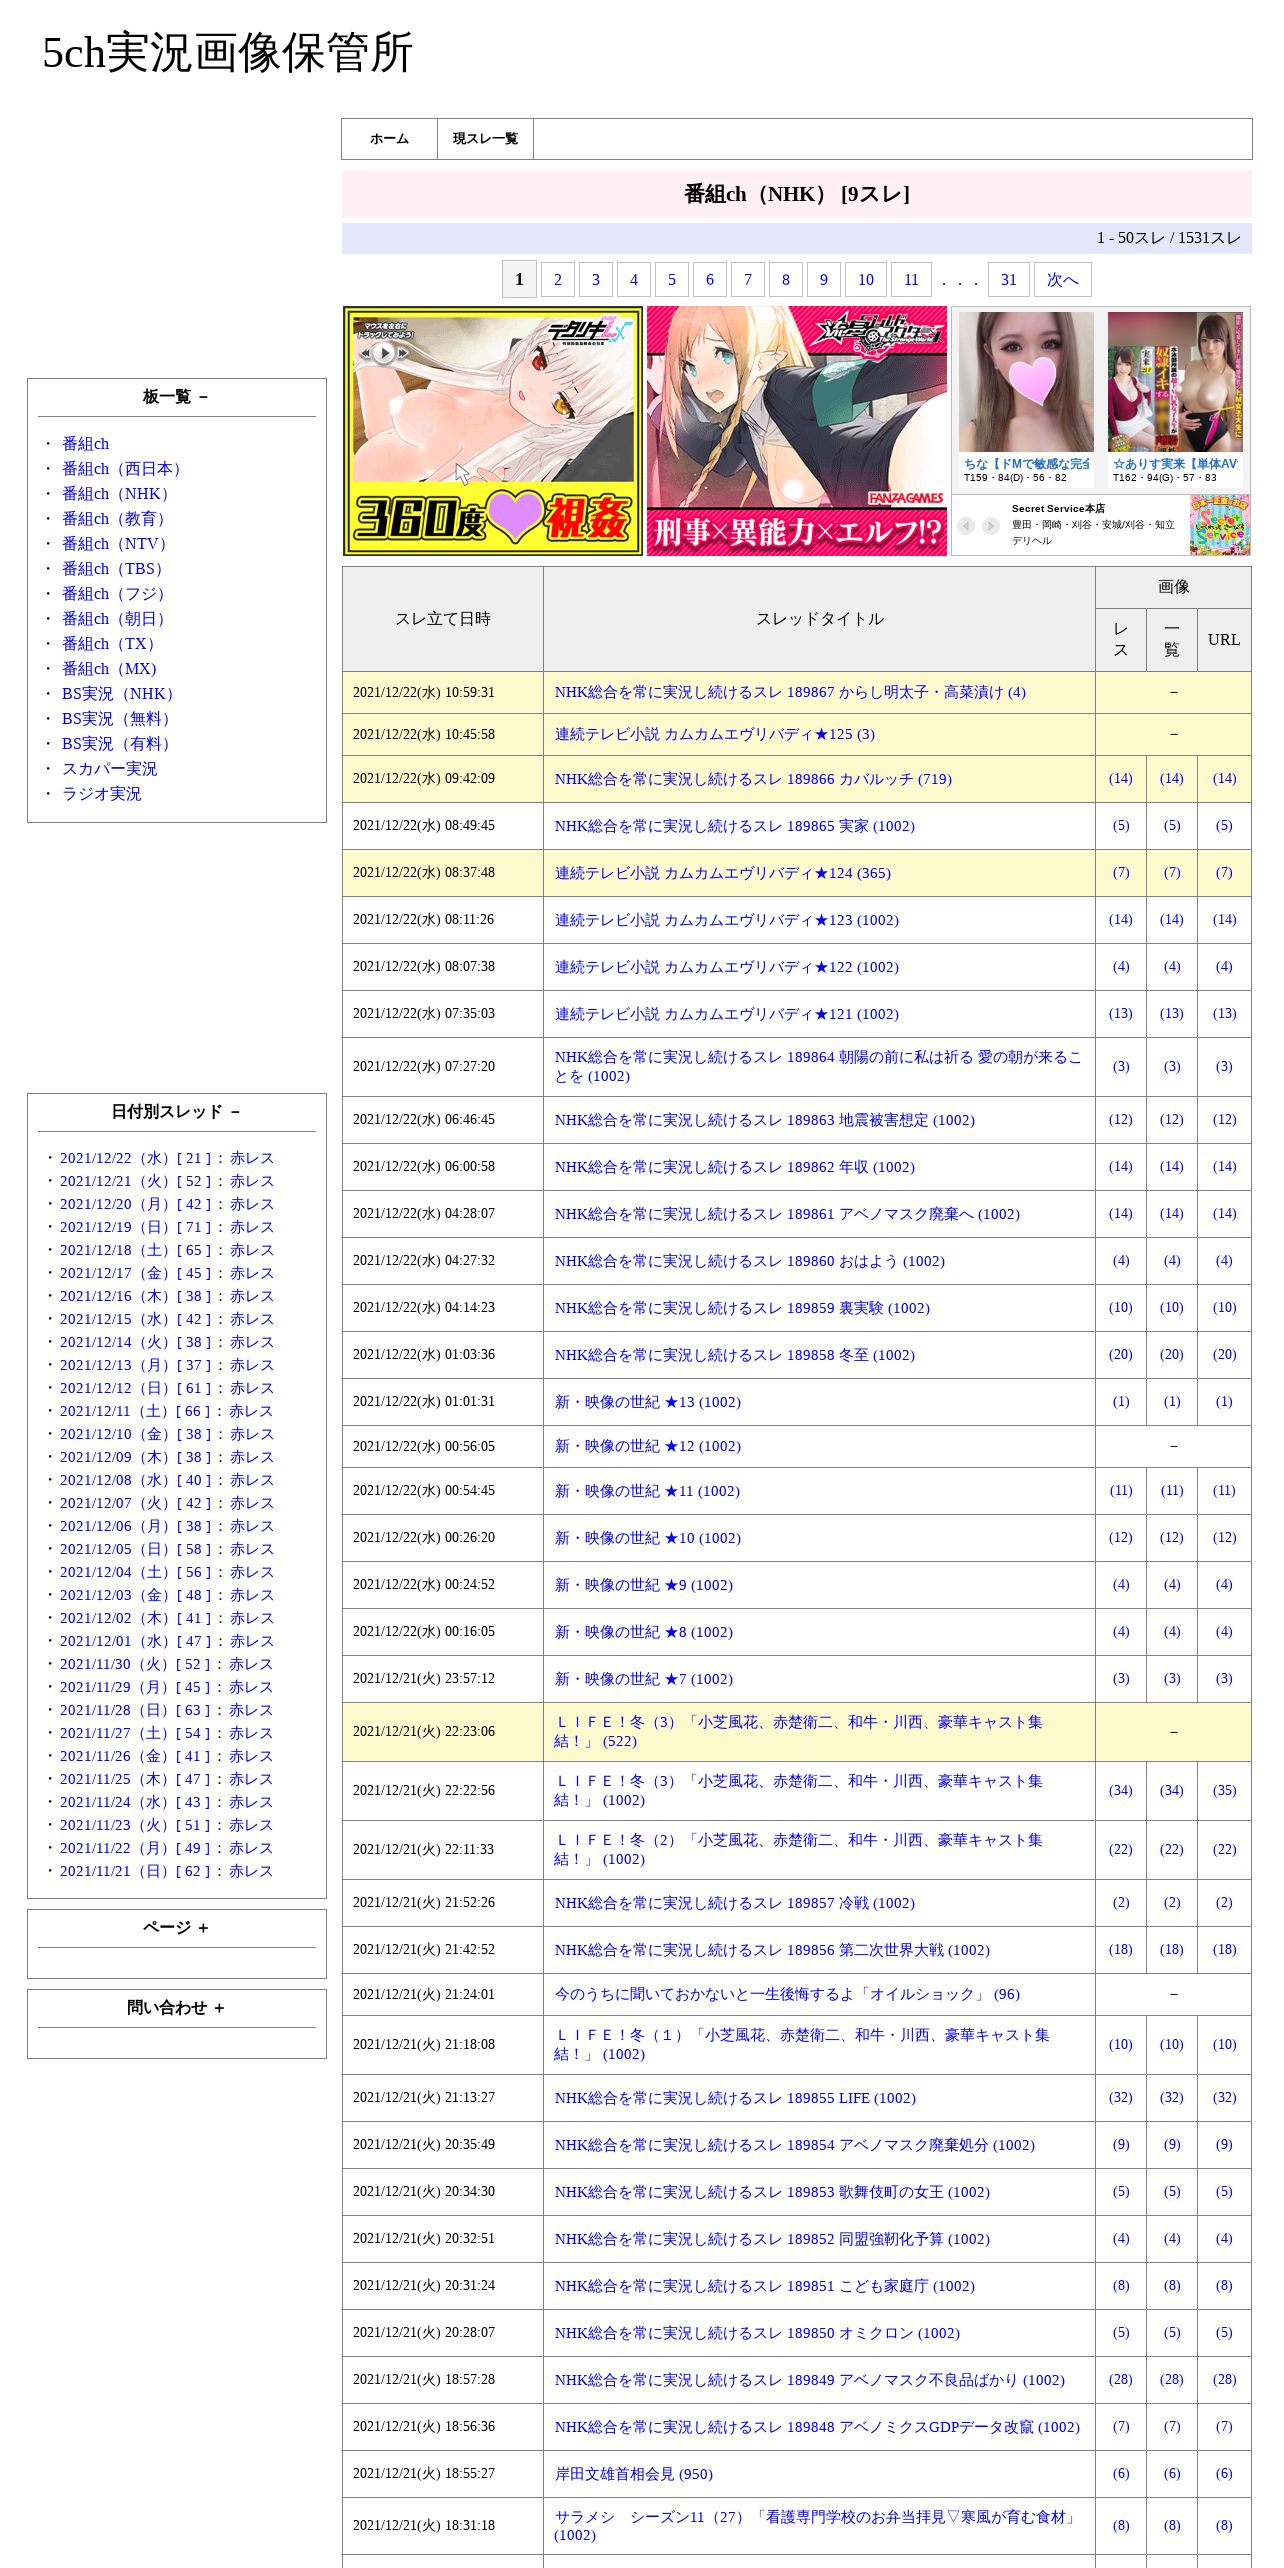The width and height of the screenshot is (1284, 2568).
Task: Go to page 5 of threads
Action: point(672,280)
